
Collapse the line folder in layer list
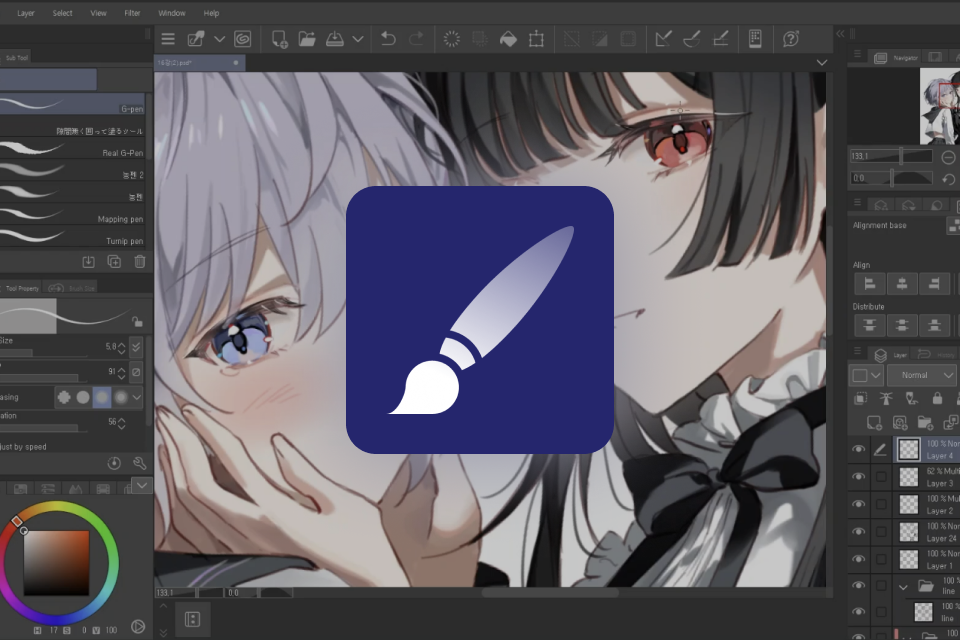[903, 587]
